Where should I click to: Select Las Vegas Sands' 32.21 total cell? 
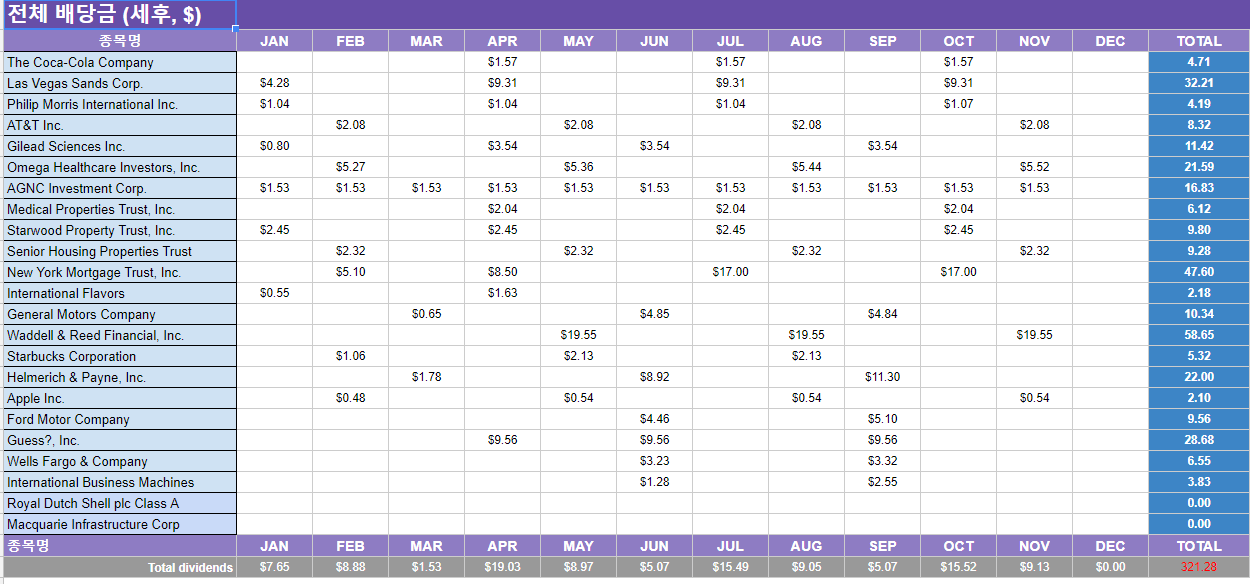point(1198,83)
